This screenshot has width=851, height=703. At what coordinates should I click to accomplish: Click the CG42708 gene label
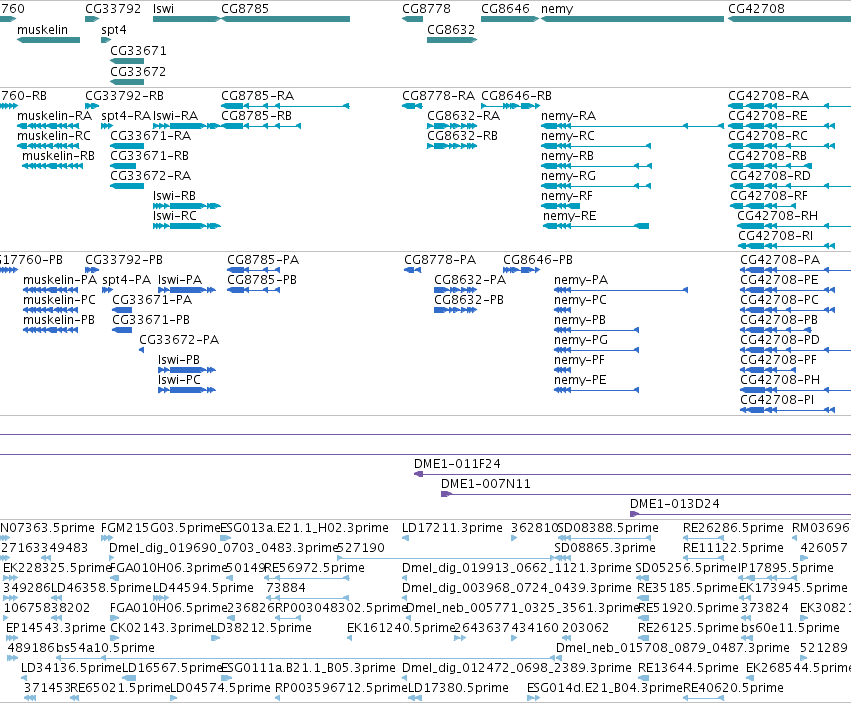click(x=756, y=9)
